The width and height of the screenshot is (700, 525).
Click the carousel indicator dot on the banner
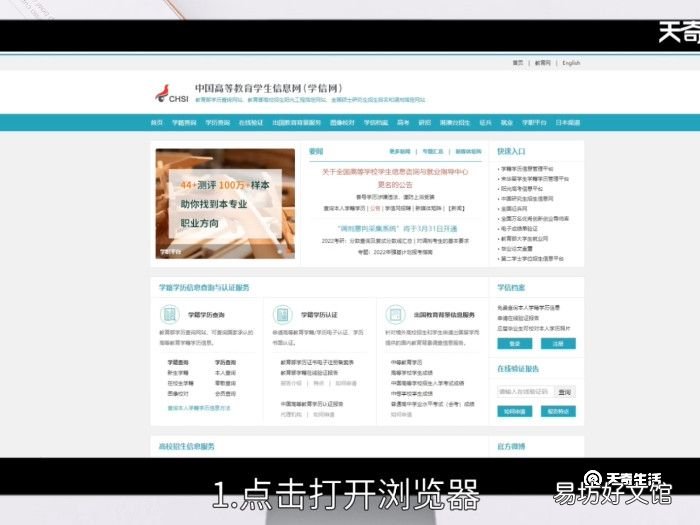(280, 251)
